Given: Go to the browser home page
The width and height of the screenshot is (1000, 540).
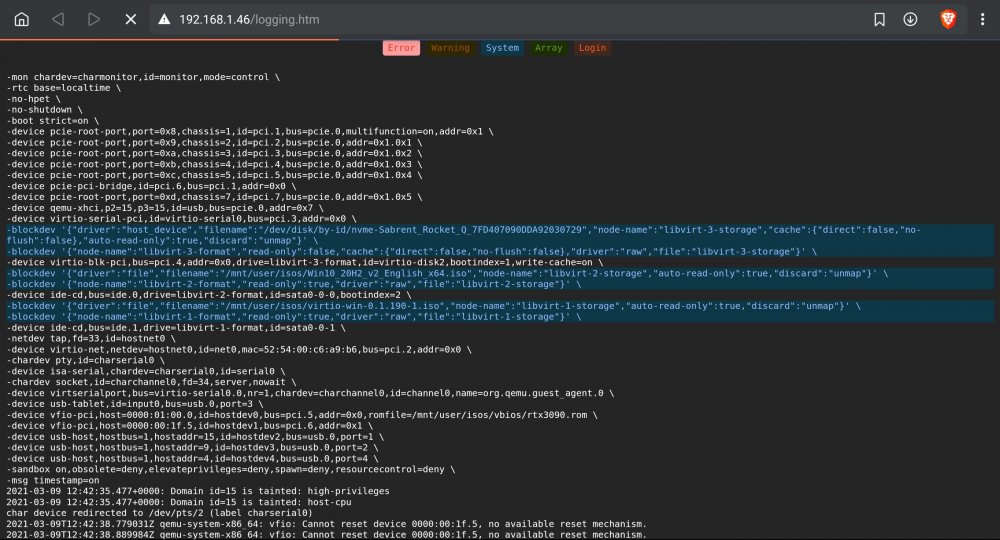Looking at the screenshot, I should coord(22,19).
